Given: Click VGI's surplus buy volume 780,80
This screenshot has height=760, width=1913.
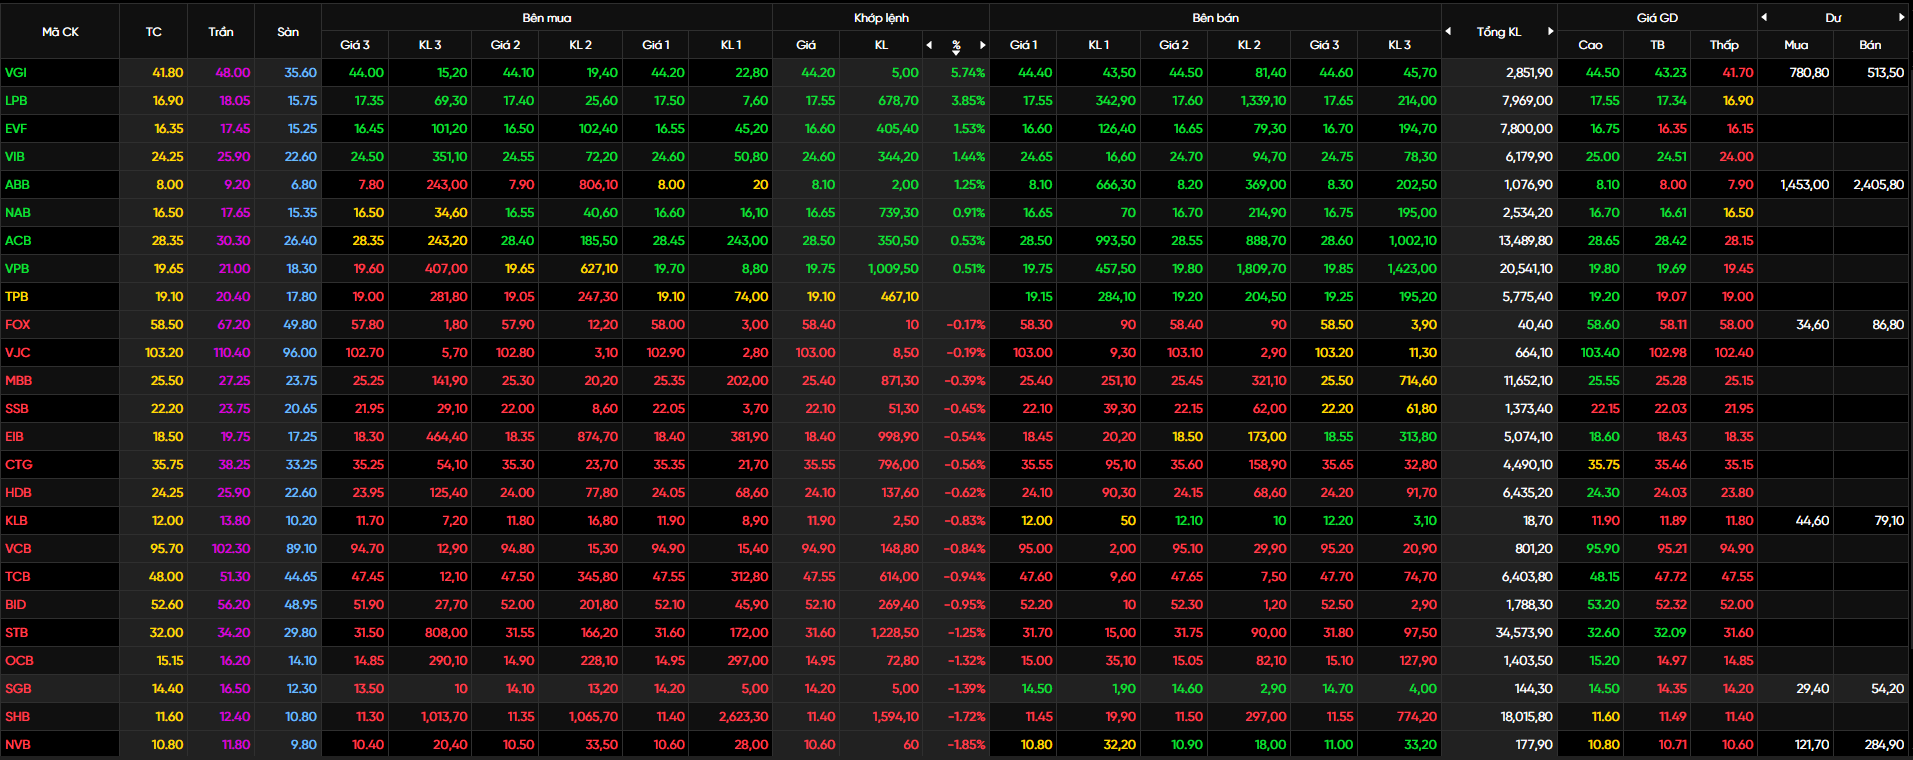Looking at the screenshot, I should [x=1809, y=73].
